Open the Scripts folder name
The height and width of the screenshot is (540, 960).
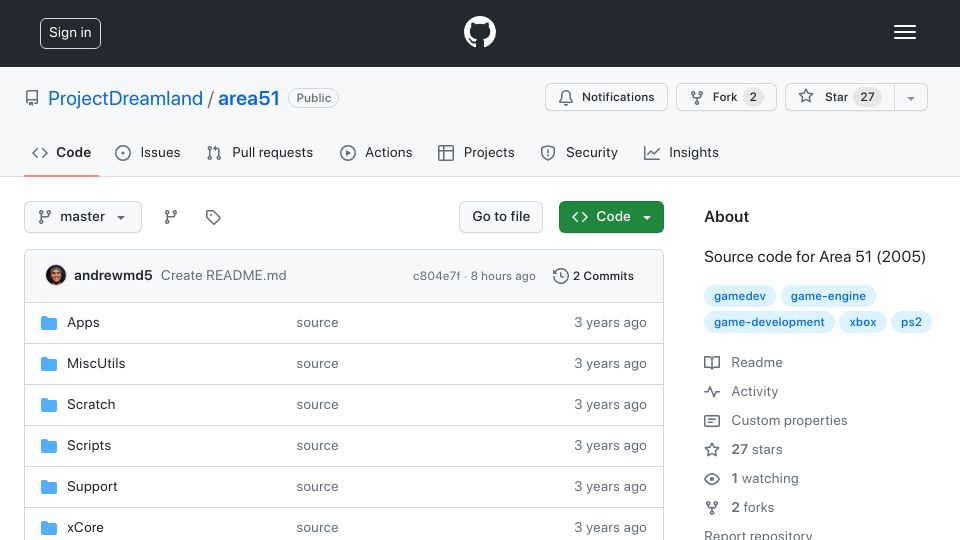coord(89,446)
